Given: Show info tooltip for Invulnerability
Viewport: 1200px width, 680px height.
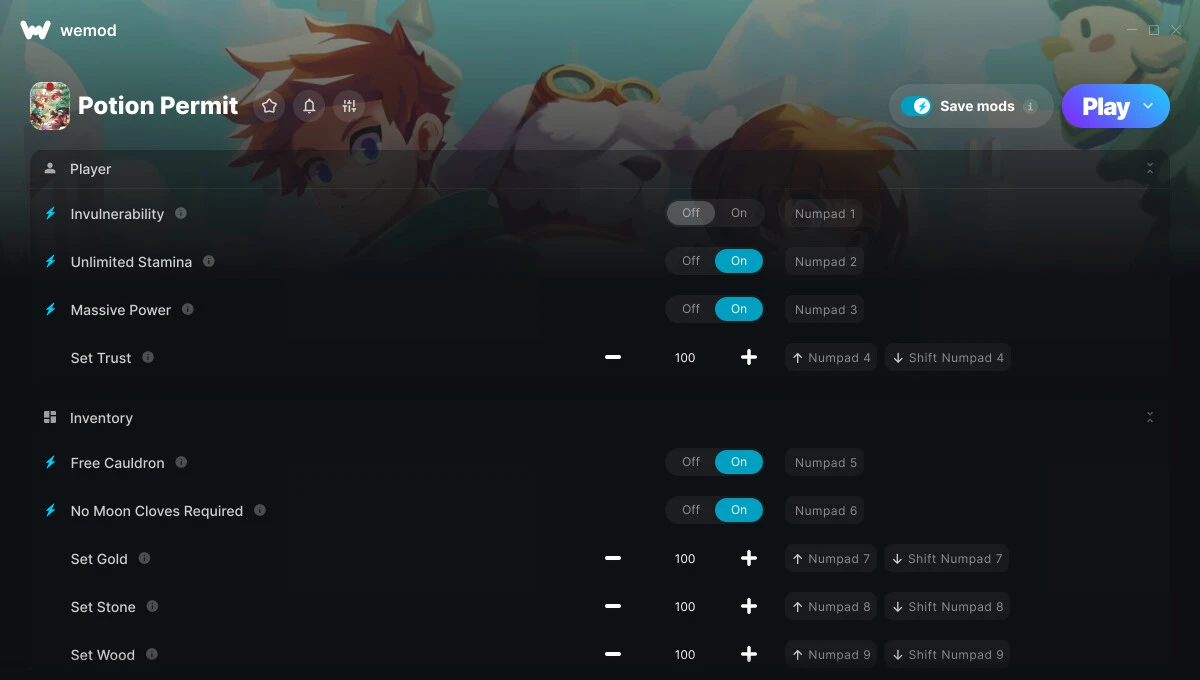Looking at the screenshot, I should click(x=181, y=213).
